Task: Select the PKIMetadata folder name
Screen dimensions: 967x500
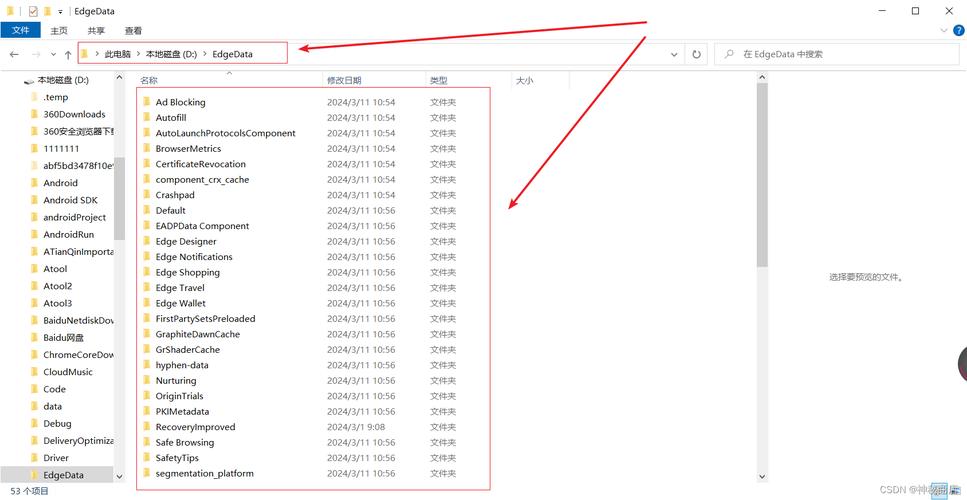Action: 183,411
